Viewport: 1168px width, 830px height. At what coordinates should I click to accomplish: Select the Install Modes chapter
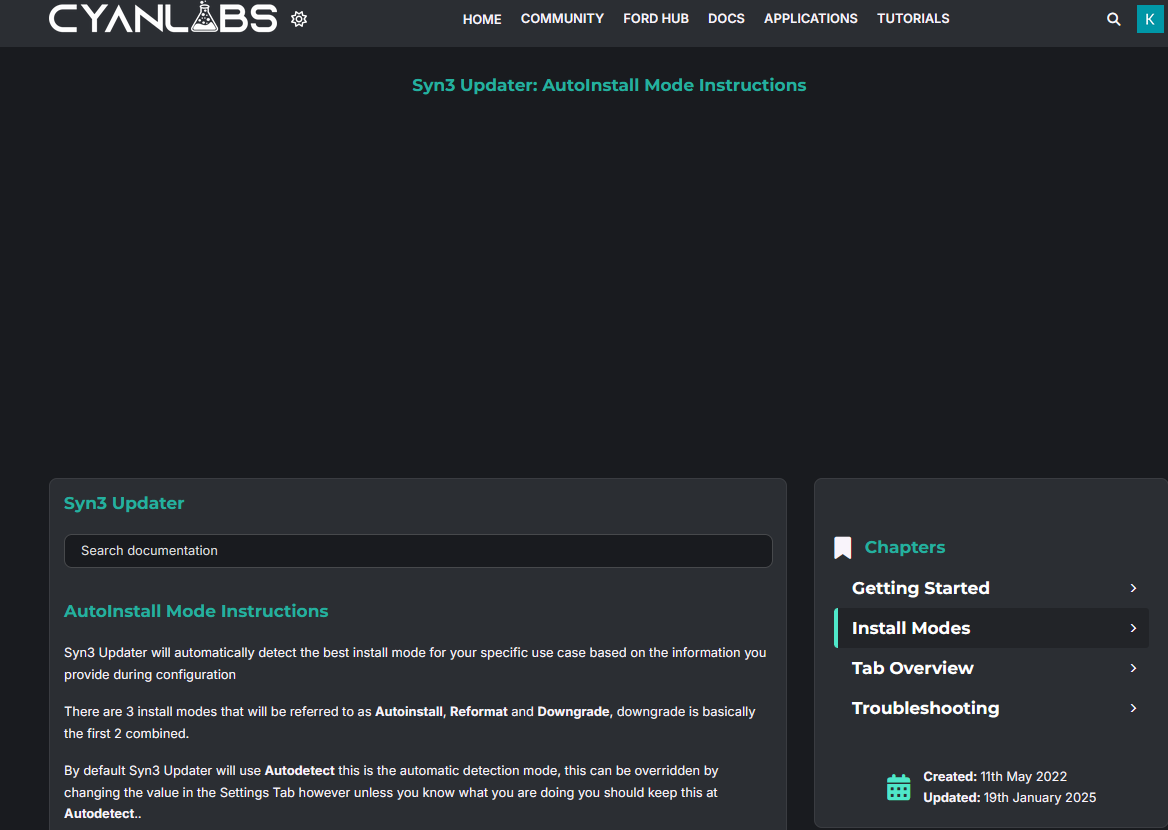tap(911, 628)
